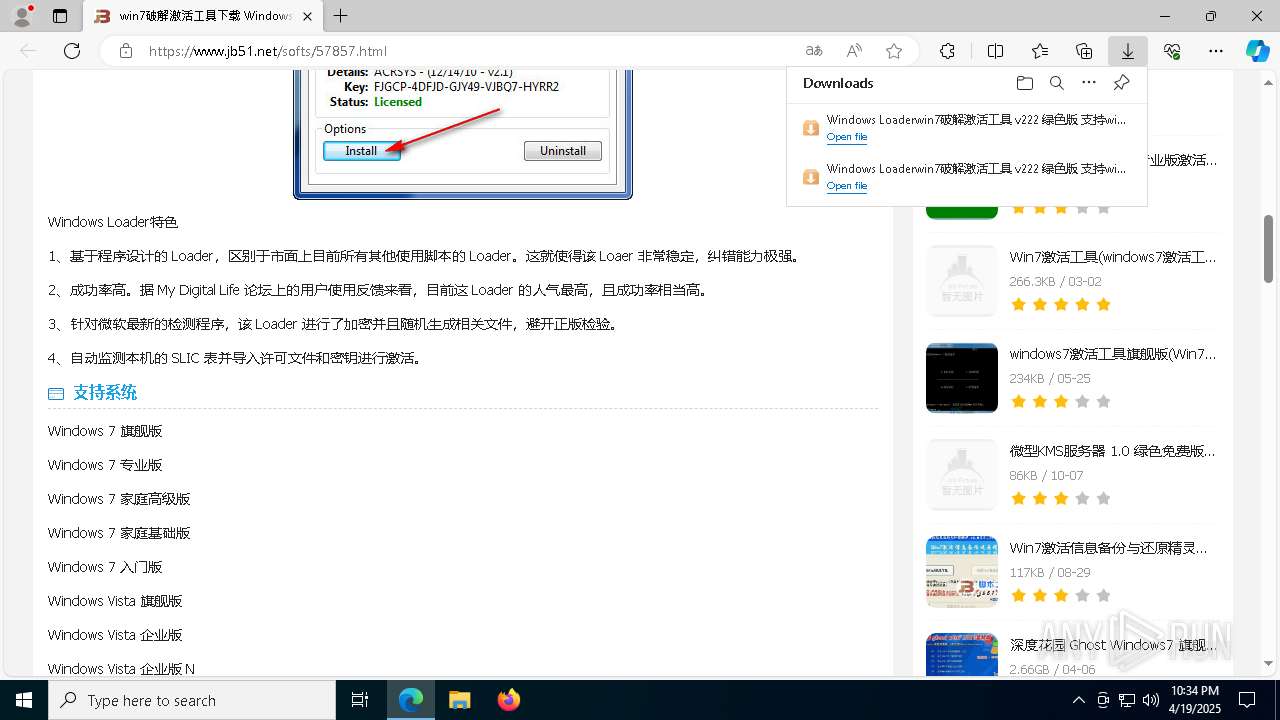Screen dimensions: 1280x720
Task: Click the jb51.net address bar URL
Action: click(x=268, y=51)
